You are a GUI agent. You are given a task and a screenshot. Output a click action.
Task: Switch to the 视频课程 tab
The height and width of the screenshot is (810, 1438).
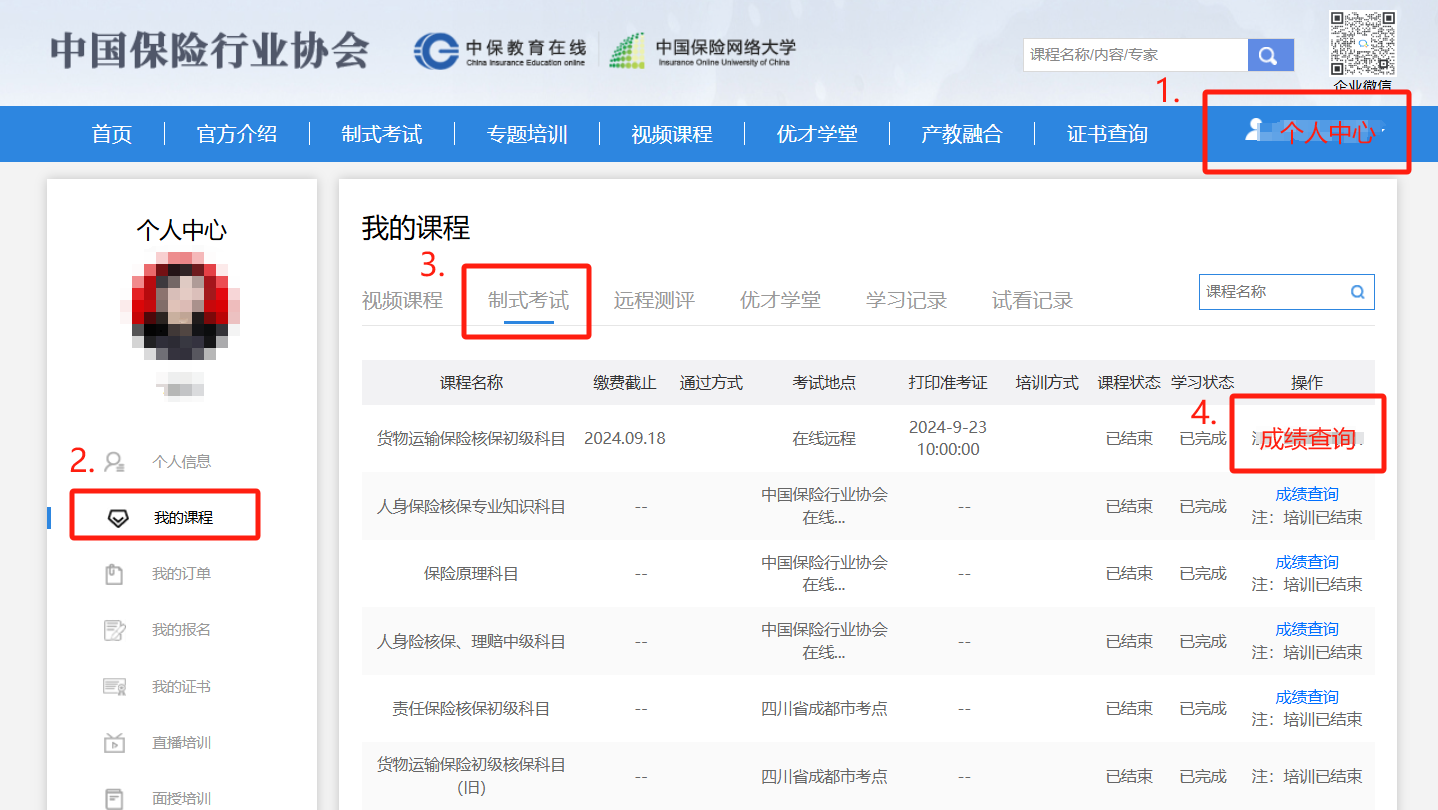coord(402,300)
